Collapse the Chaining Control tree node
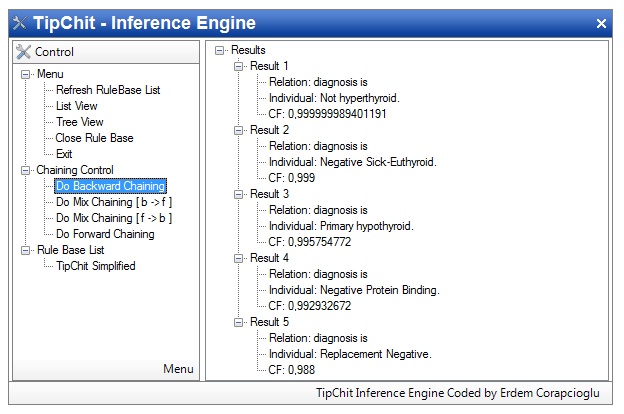The height and width of the screenshot is (414, 624). coord(26,170)
